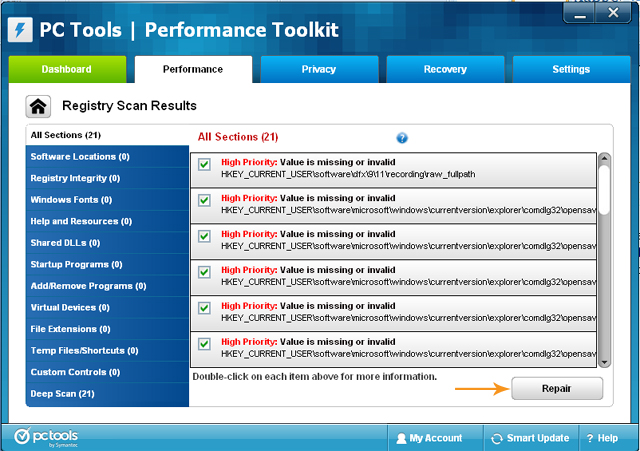Open Help in the bottom bar
The width and height of the screenshot is (640, 451).
pos(602,438)
